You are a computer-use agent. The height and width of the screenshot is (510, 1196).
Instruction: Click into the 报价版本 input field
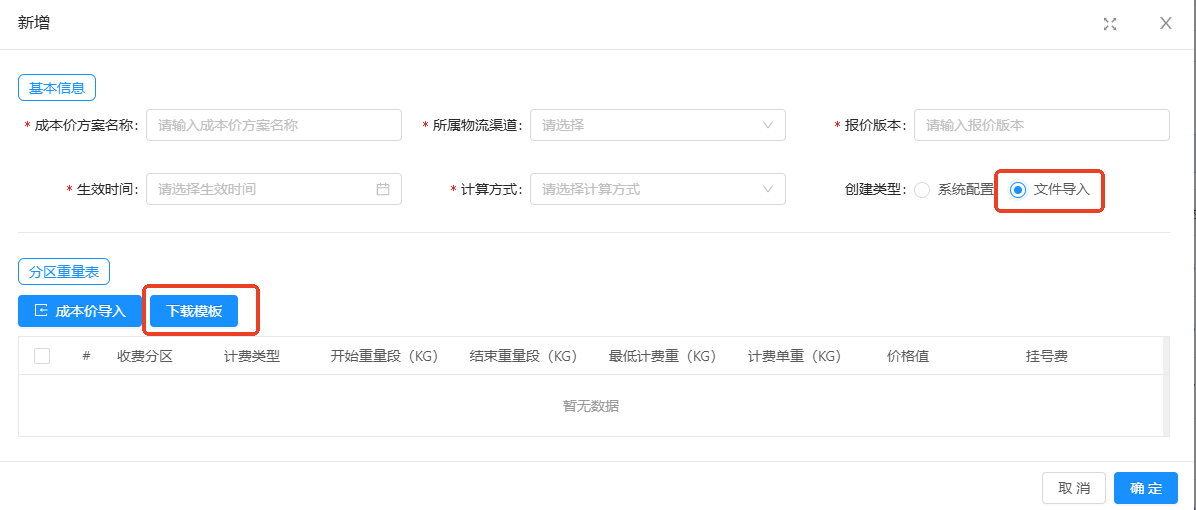1041,125
